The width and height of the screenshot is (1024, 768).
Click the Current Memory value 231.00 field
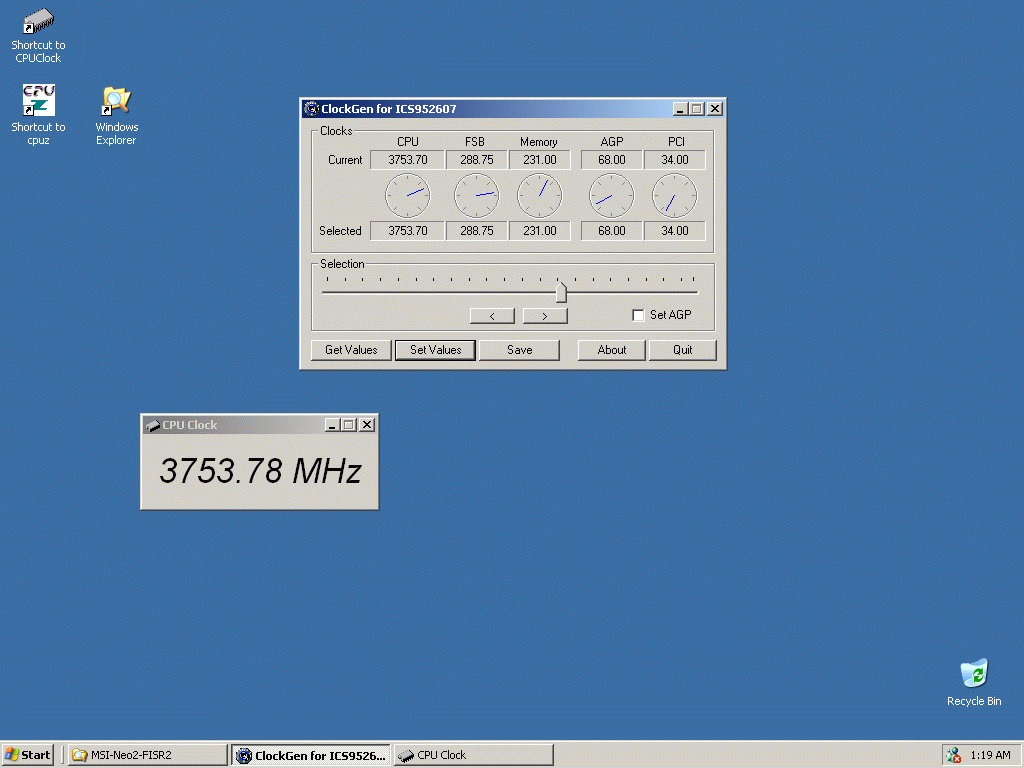(x=539, y=160)
